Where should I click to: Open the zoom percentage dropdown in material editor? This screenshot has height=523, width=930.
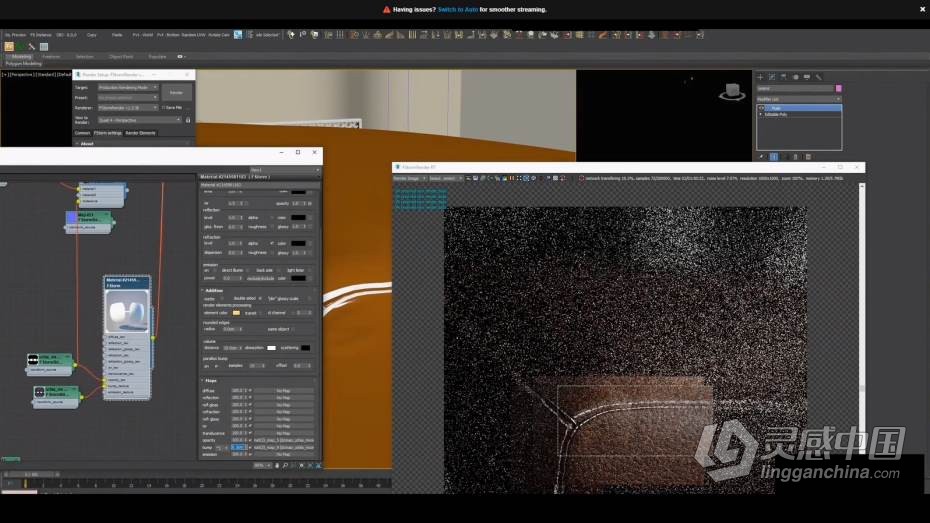[262, 465]
